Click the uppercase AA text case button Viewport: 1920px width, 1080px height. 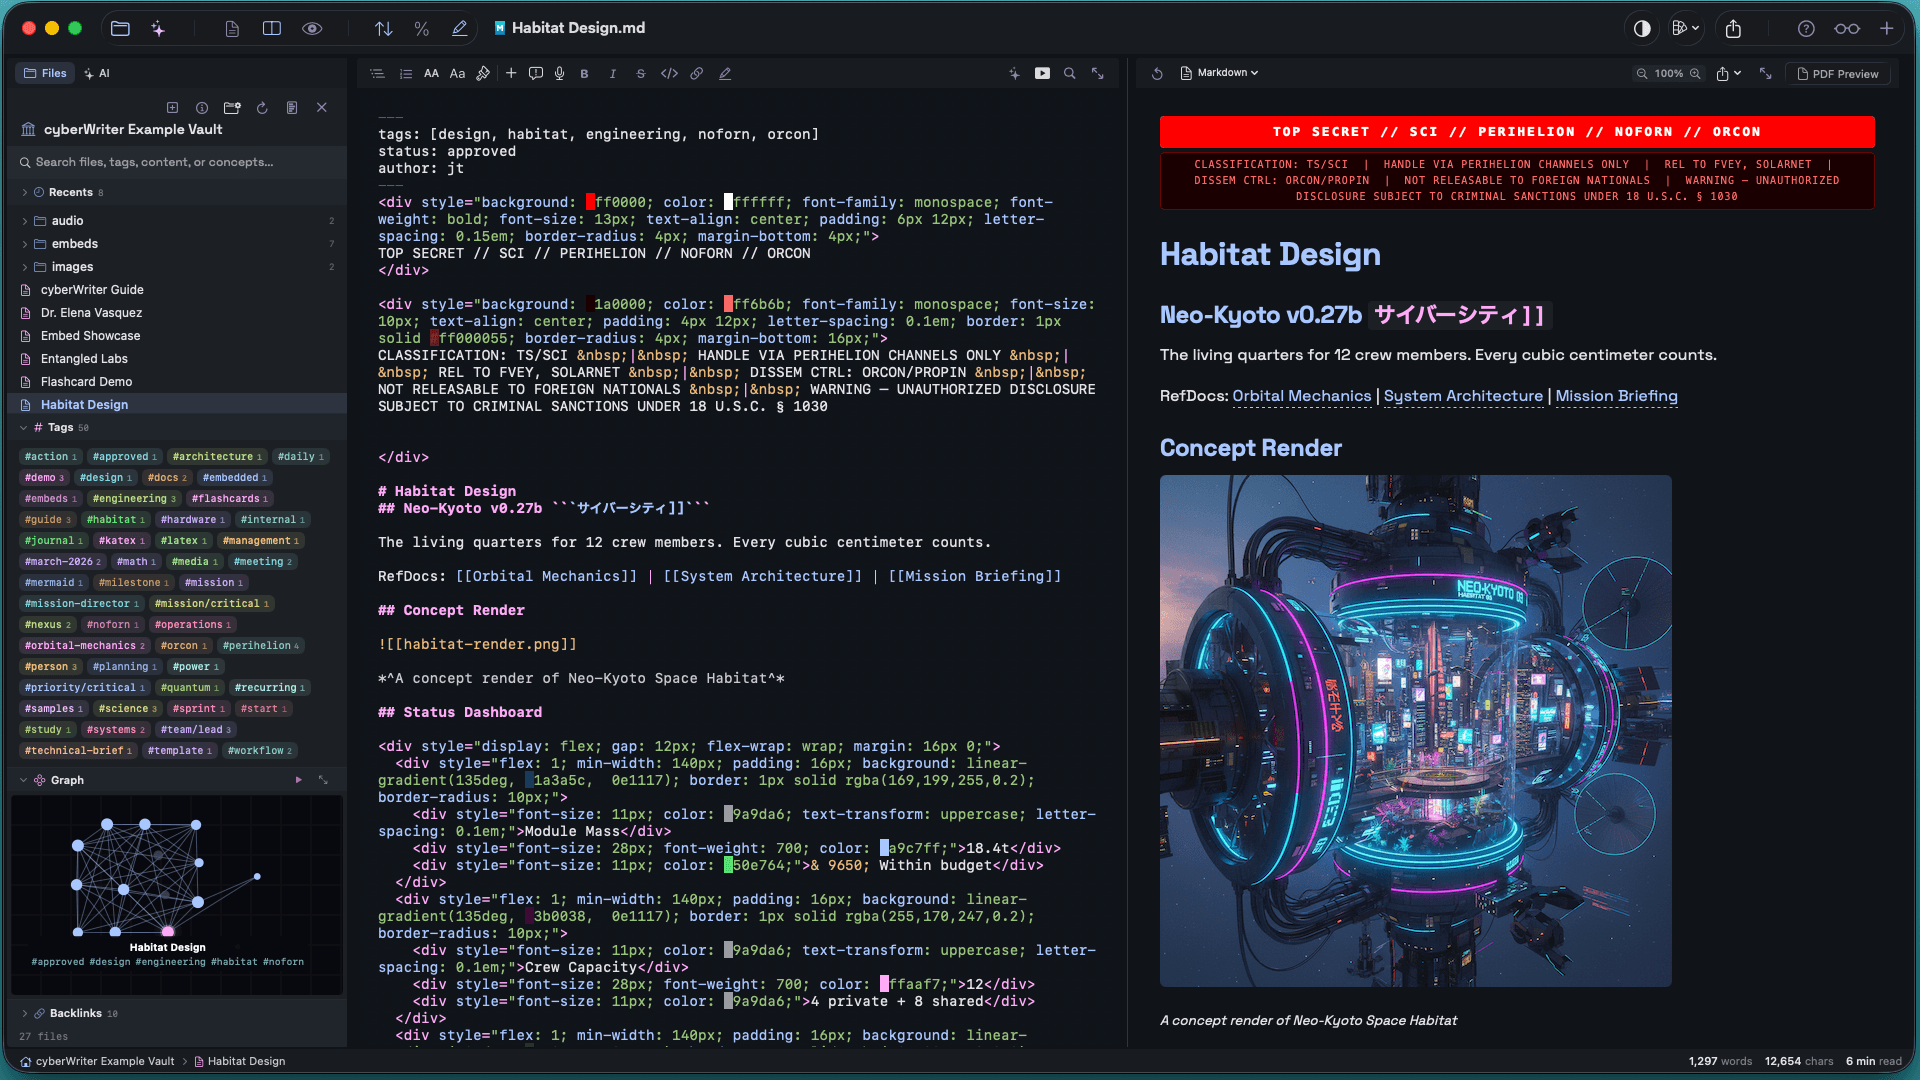point(431,74)
